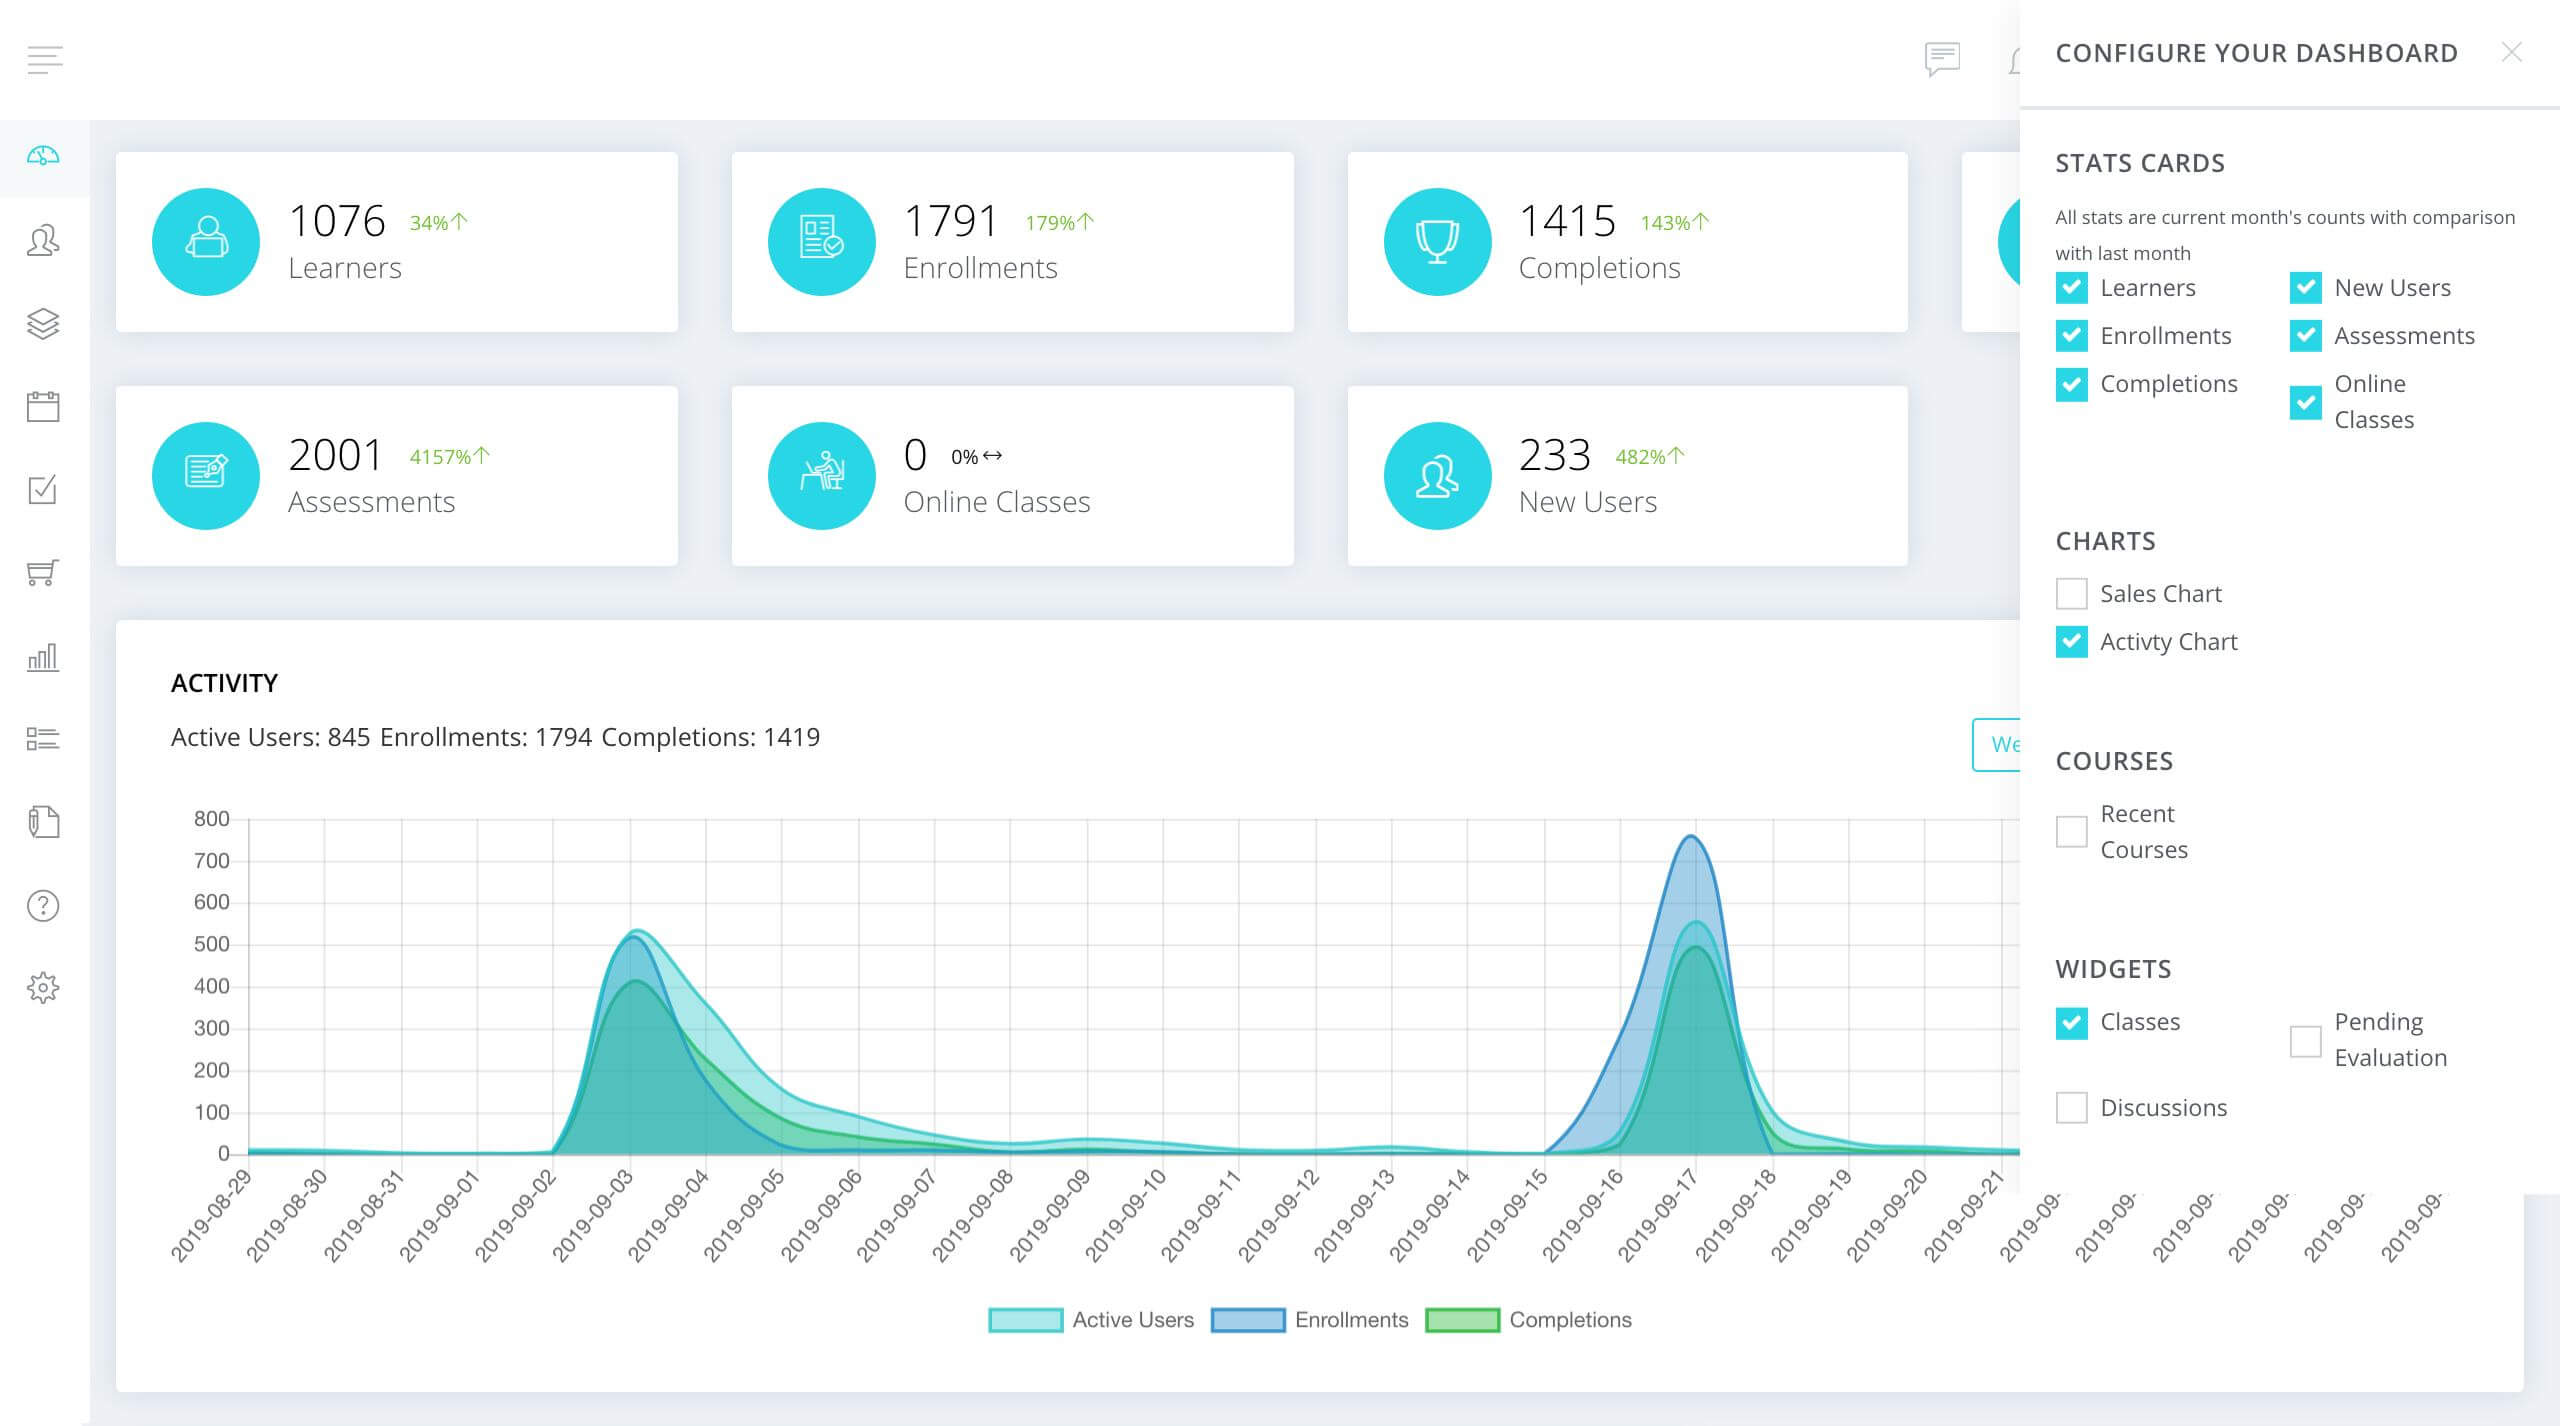2560x1426 pixels.
Task: Disable the Discussions widget checkbox
Action: tap(2074, 1106)
